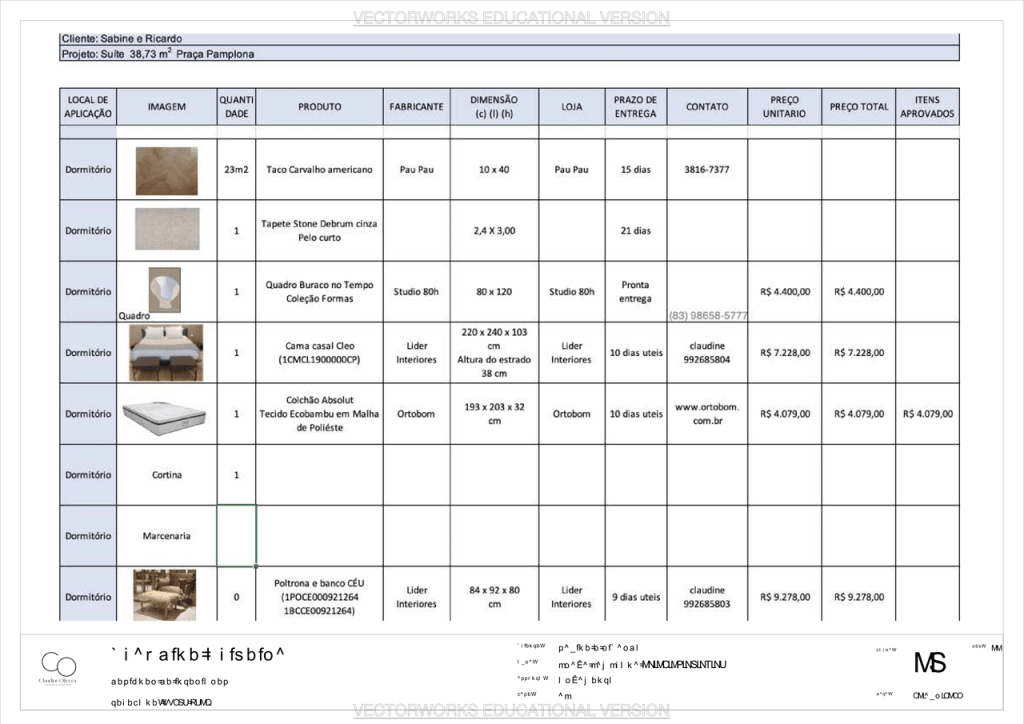Viewport: 1024px width, 724px height.
Task: Click the MS initials in title block
Action: click(x=929, y=663)
